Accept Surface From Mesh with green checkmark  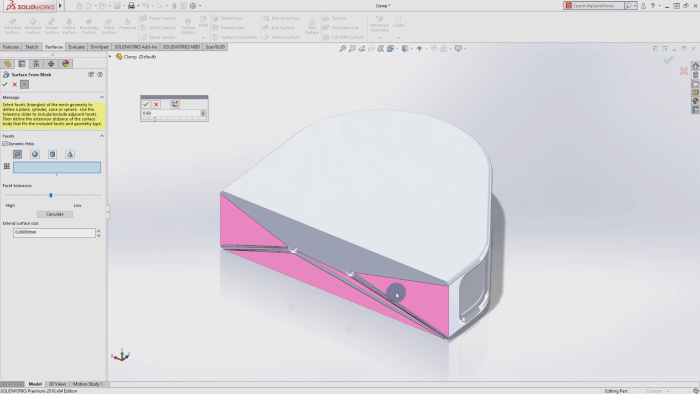tap(5, 84)
